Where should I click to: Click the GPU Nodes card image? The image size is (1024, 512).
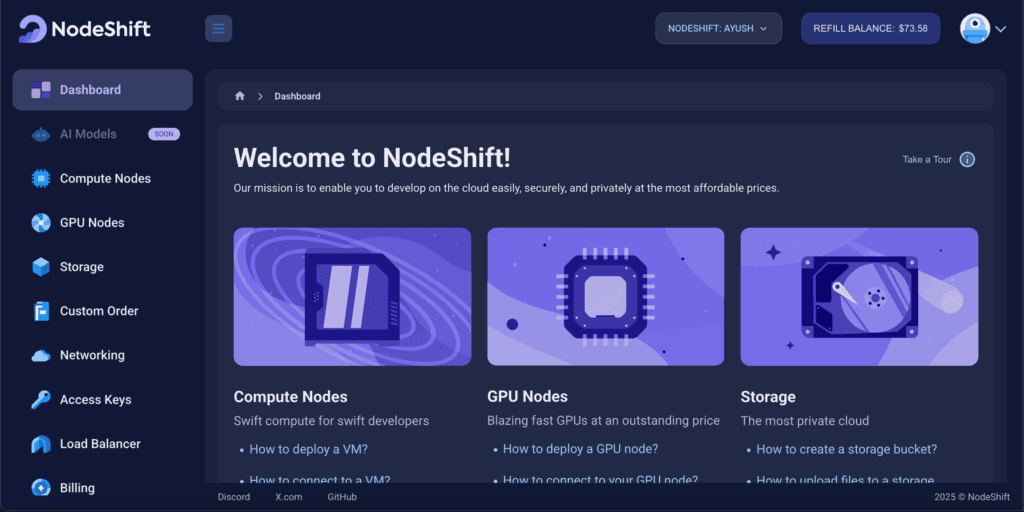(x=605, y=296)
